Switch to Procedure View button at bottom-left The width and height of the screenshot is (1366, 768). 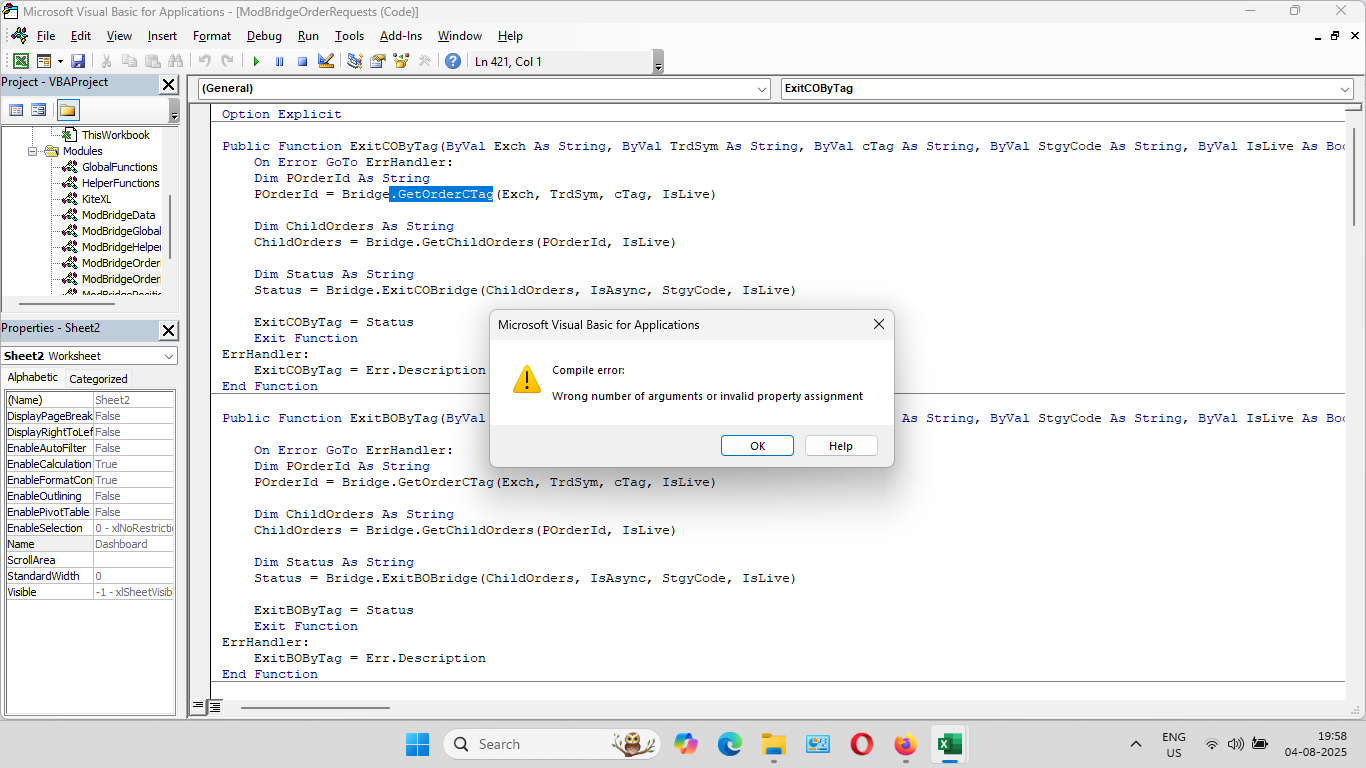pos(199,707)
